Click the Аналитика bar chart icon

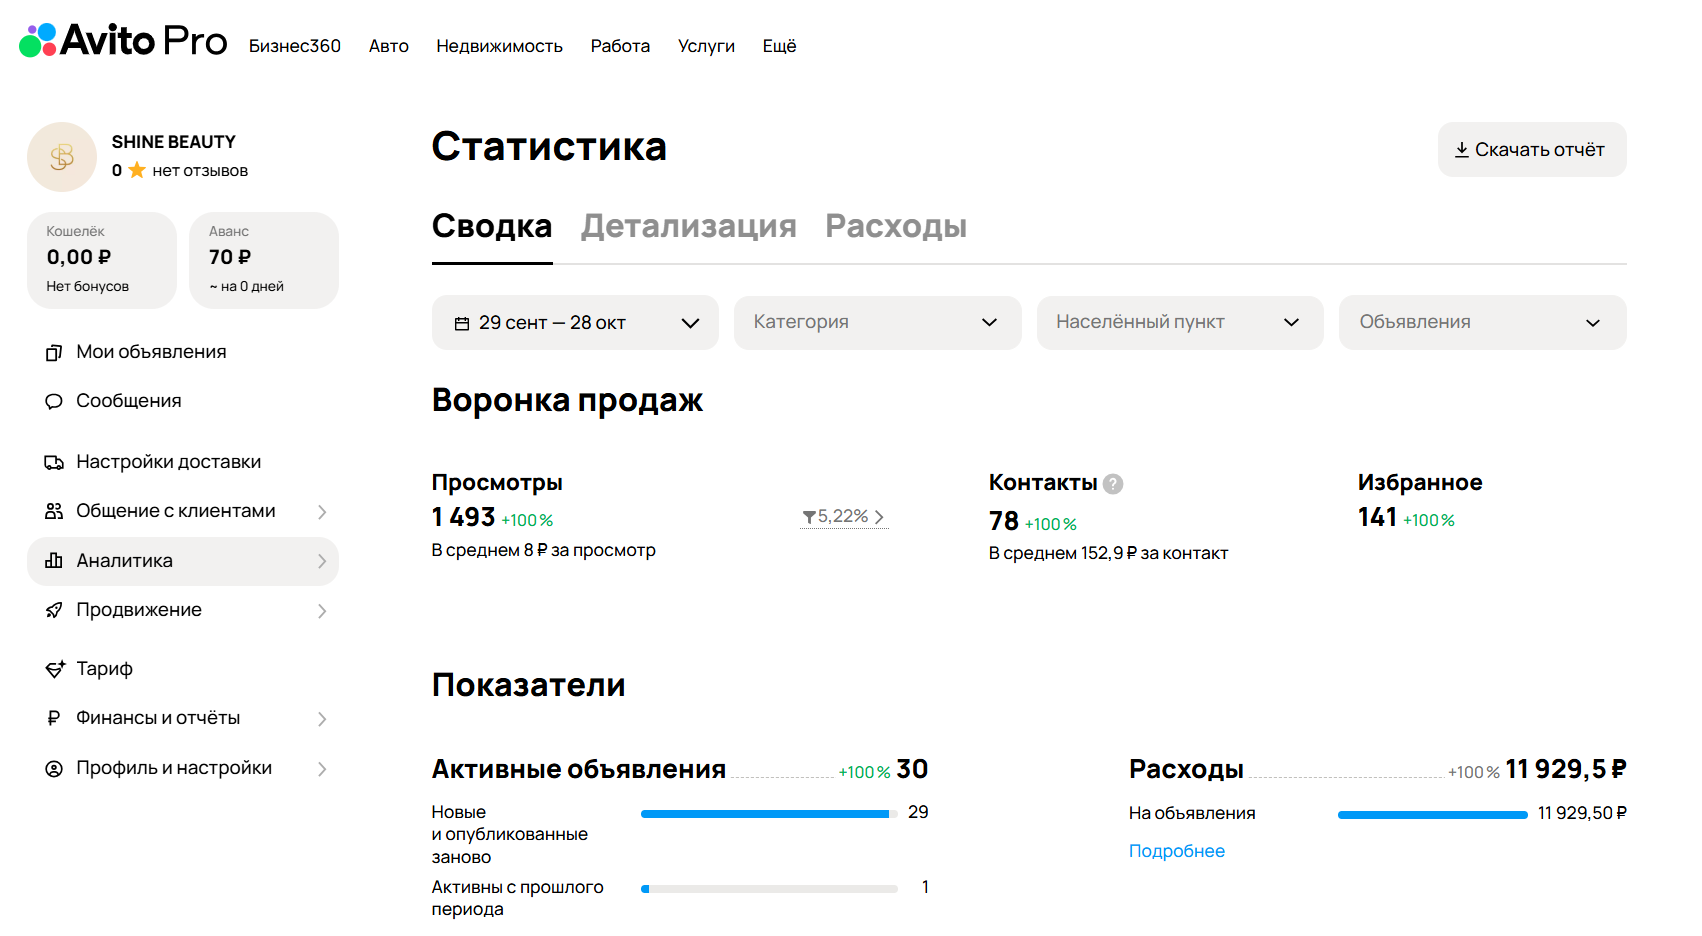54,561
